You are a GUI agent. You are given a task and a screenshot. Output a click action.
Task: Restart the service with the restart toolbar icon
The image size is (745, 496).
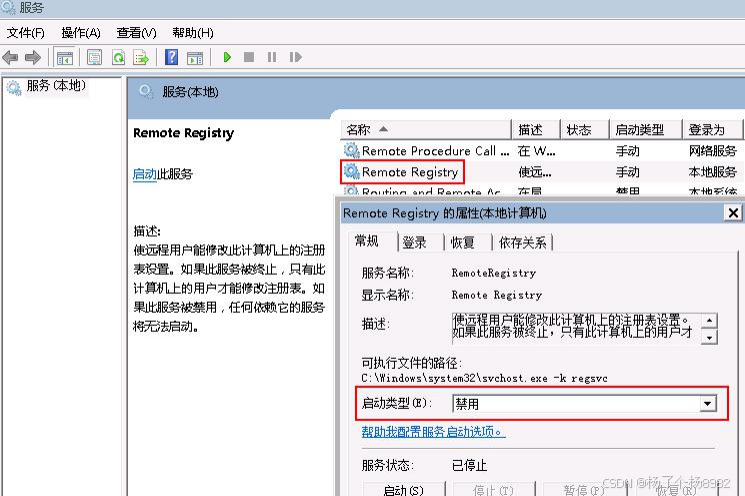[296, 57]
